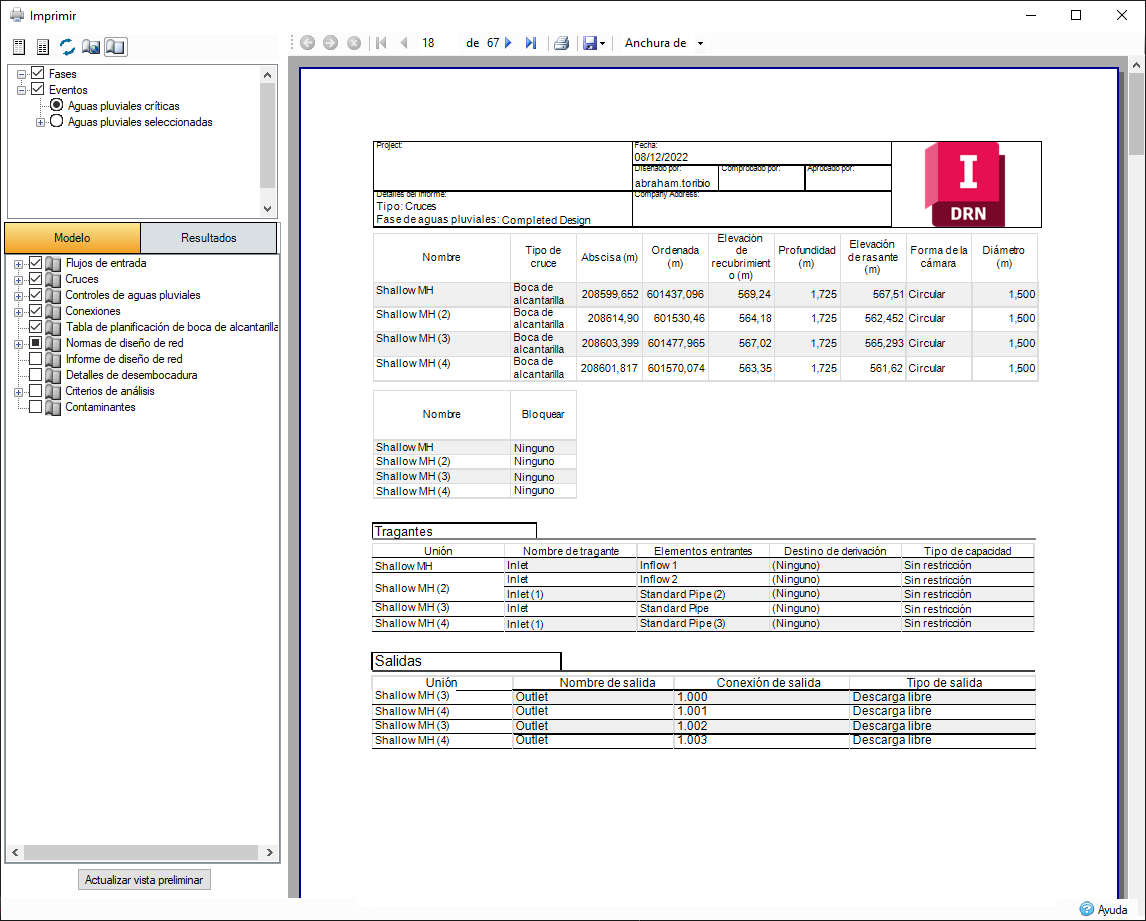1146x921 pixels.
Task: Expand Normas de diseño de red node
Action: (x=18, y=344)
